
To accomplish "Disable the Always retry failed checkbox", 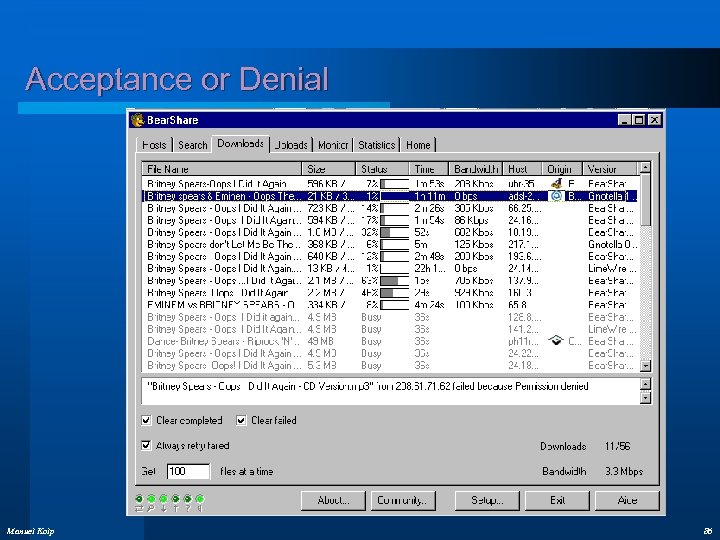I will pos(147,446).
